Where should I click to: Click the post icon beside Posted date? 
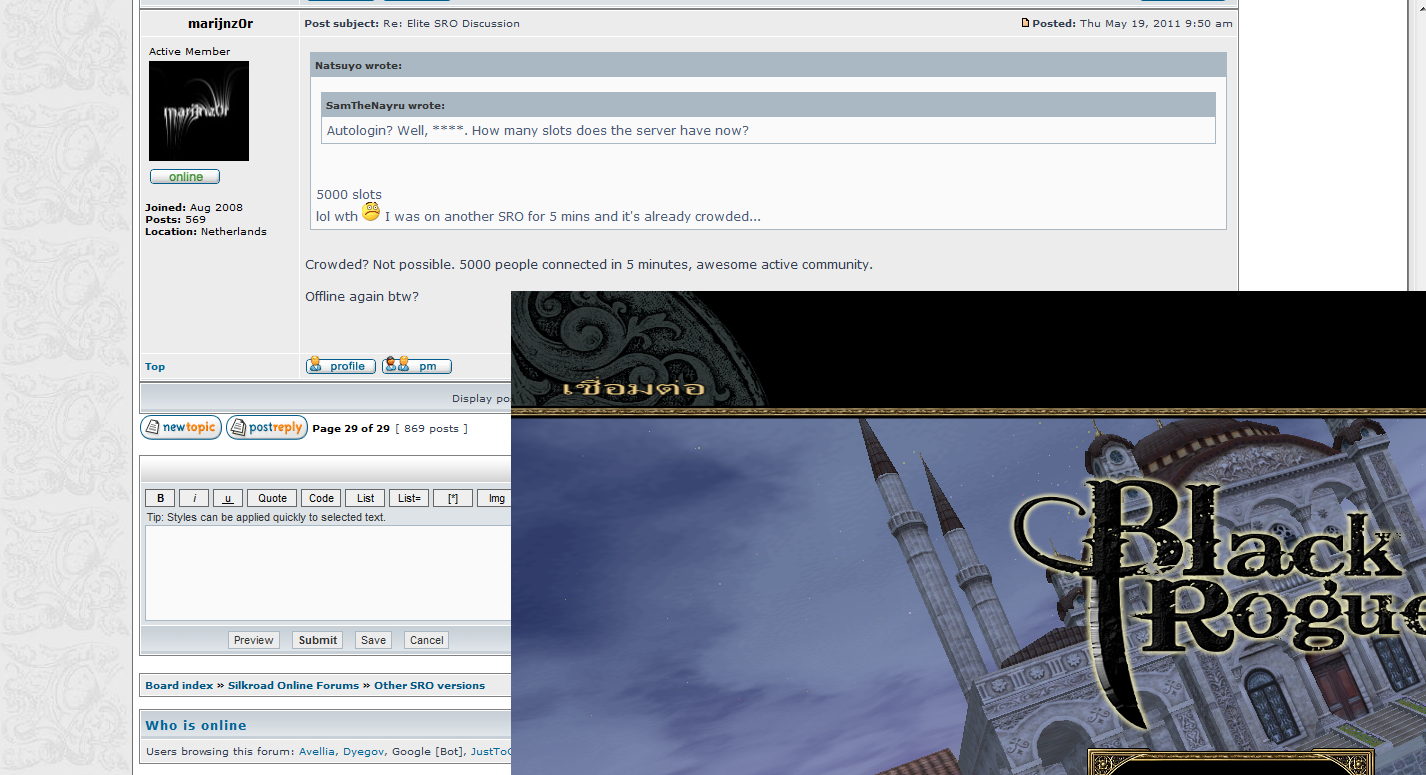pyautogui.click(x=1025, y=23)
